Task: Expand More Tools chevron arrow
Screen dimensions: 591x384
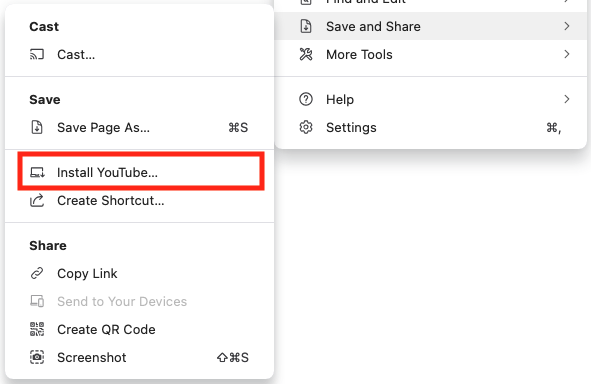Action: coord(567,54)
